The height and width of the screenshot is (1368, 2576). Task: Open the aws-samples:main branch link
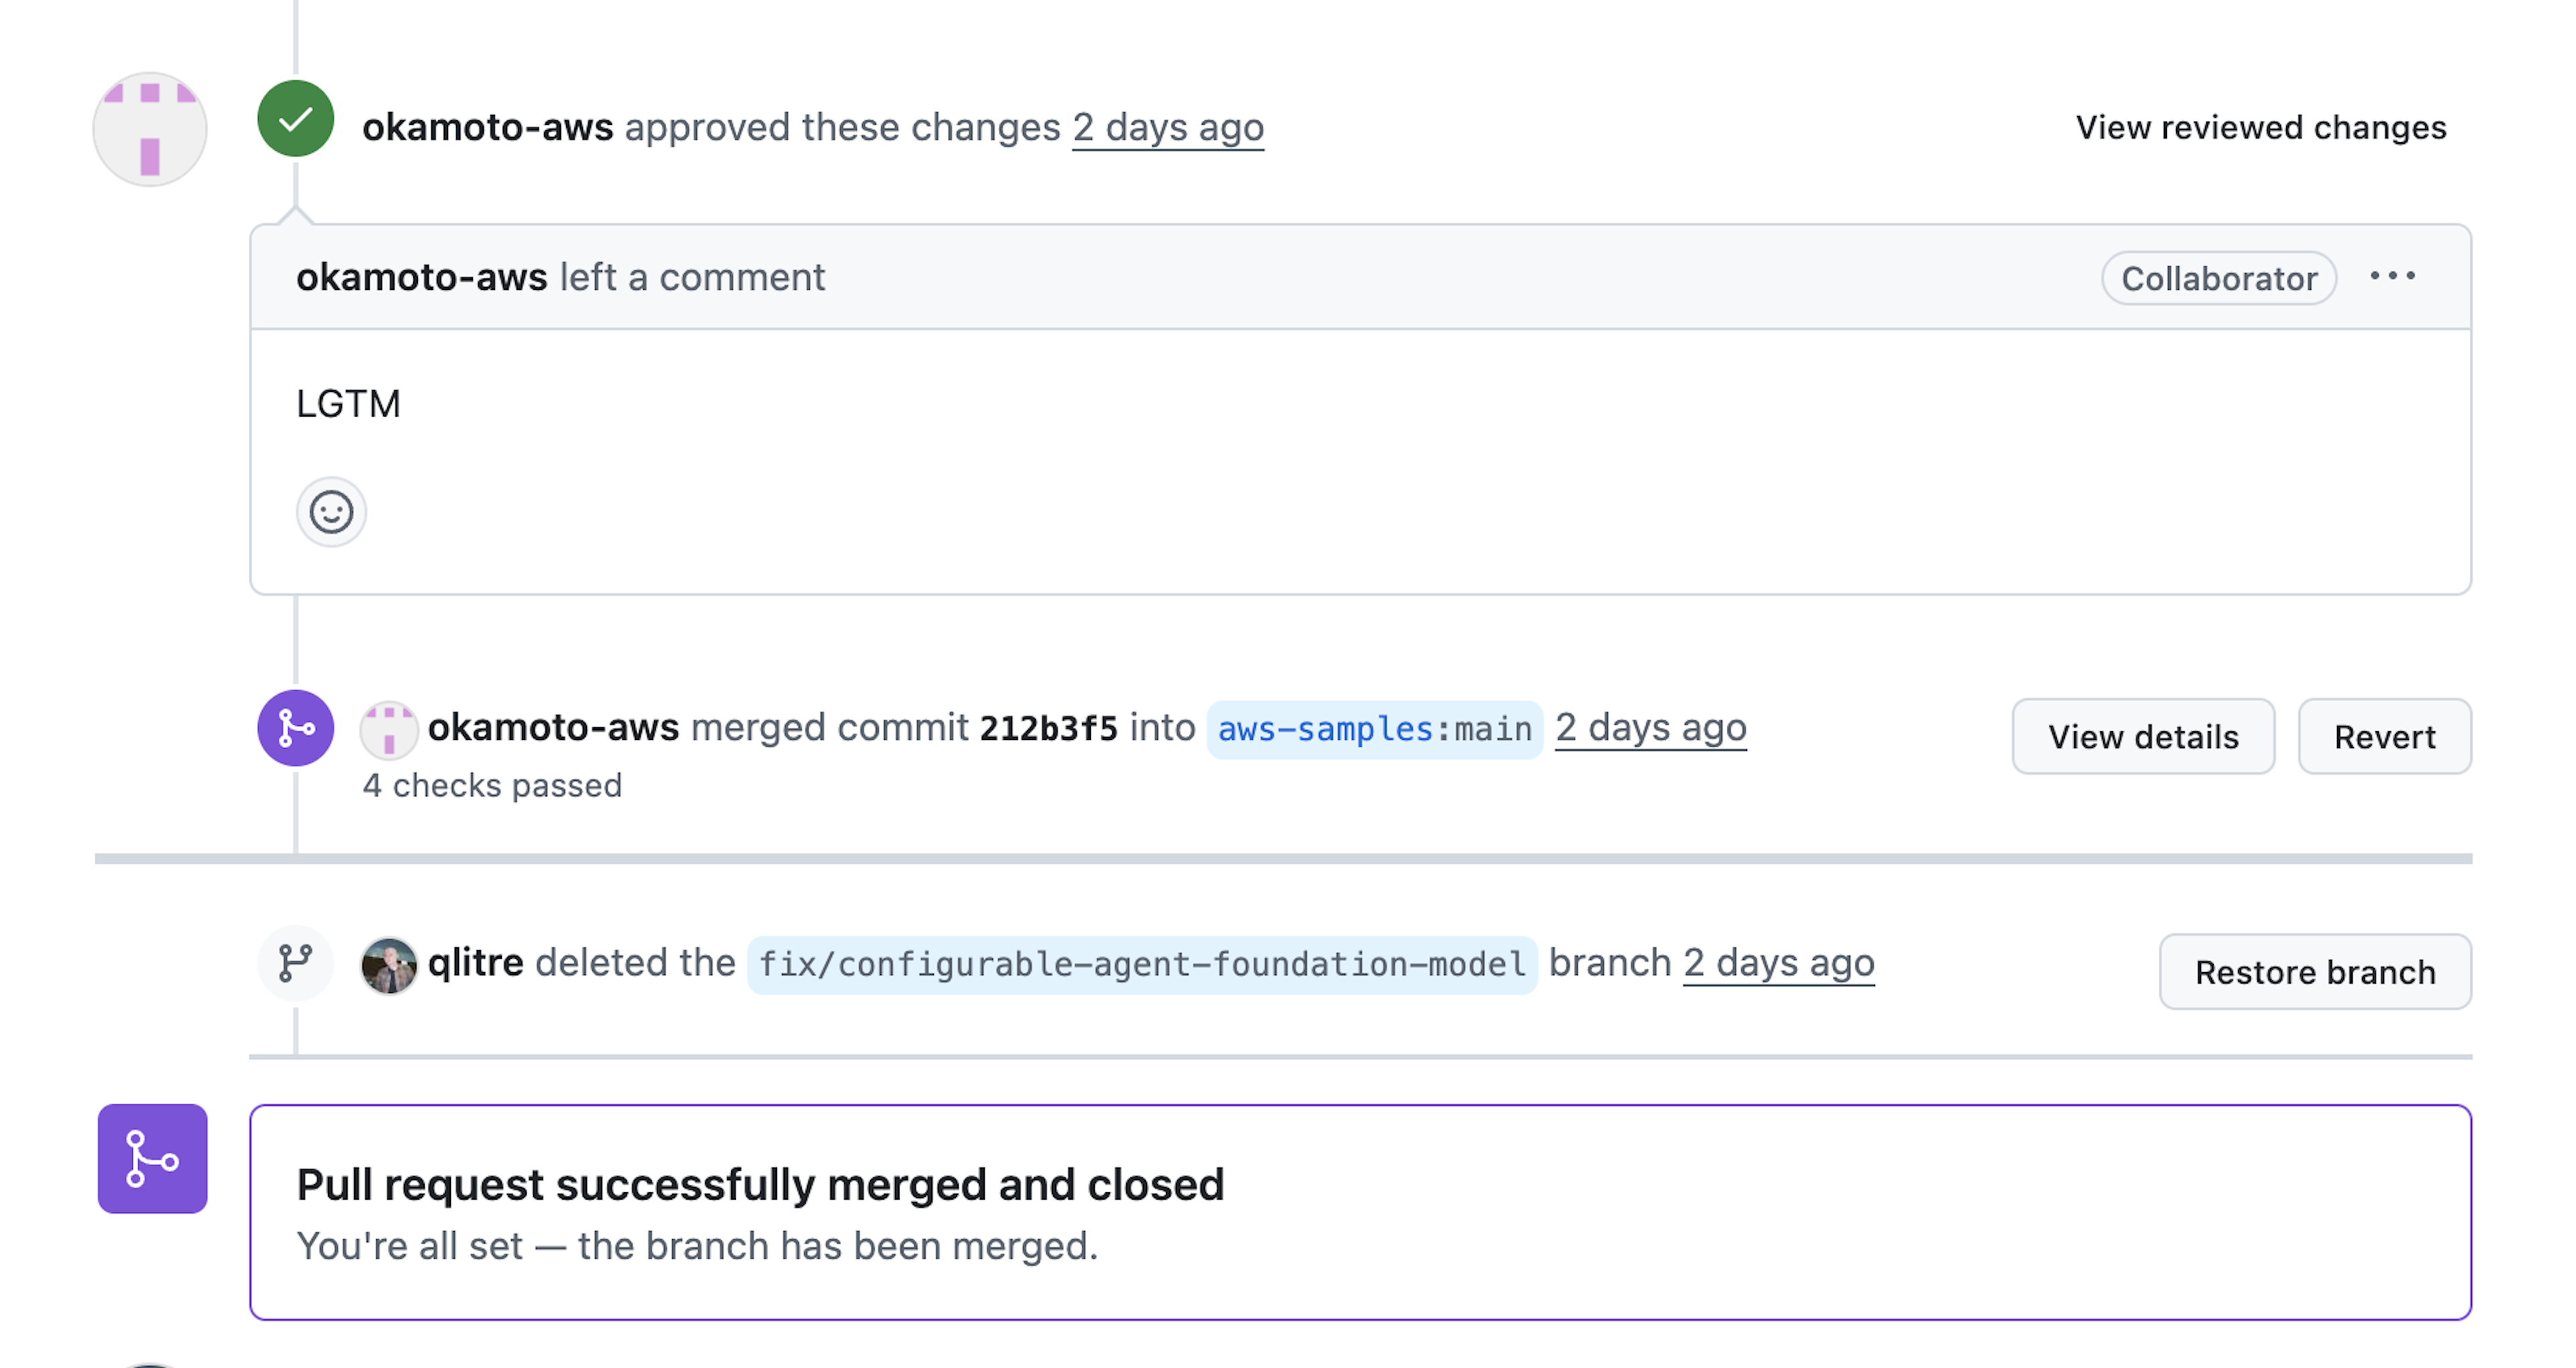(1374, 729)
